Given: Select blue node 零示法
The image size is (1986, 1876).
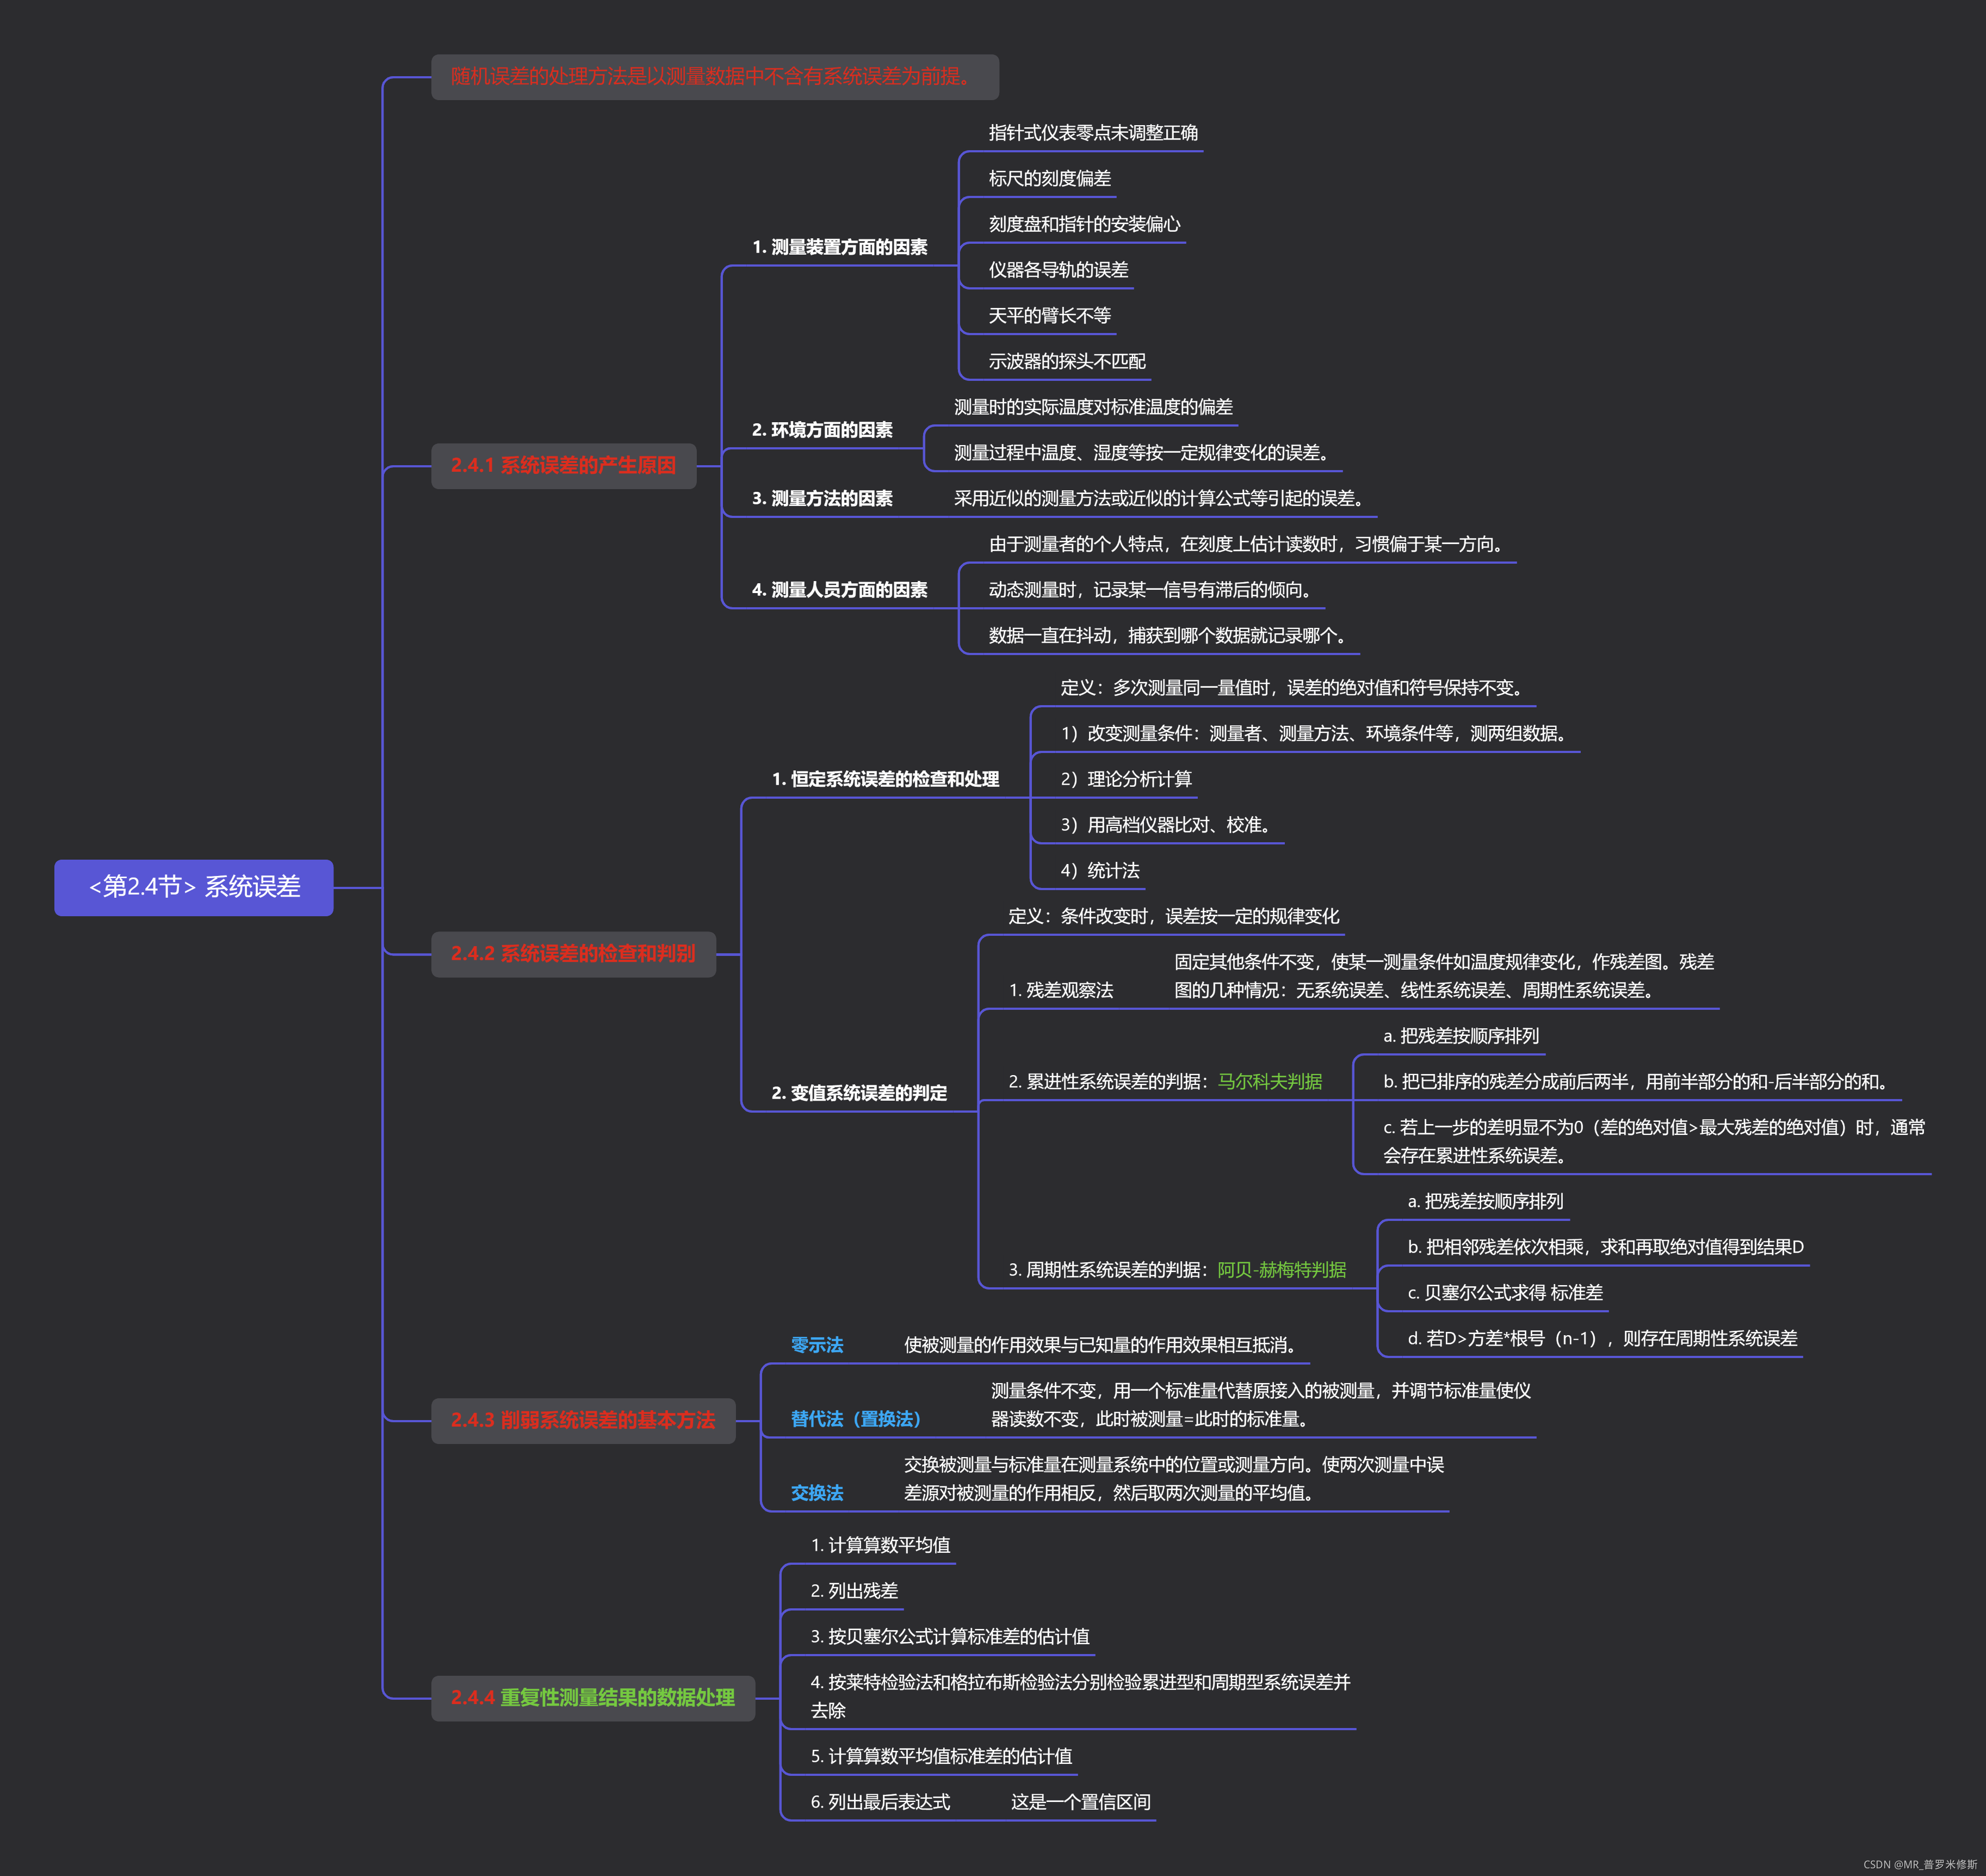Looking at the screenshot, I should [816, 1345].
